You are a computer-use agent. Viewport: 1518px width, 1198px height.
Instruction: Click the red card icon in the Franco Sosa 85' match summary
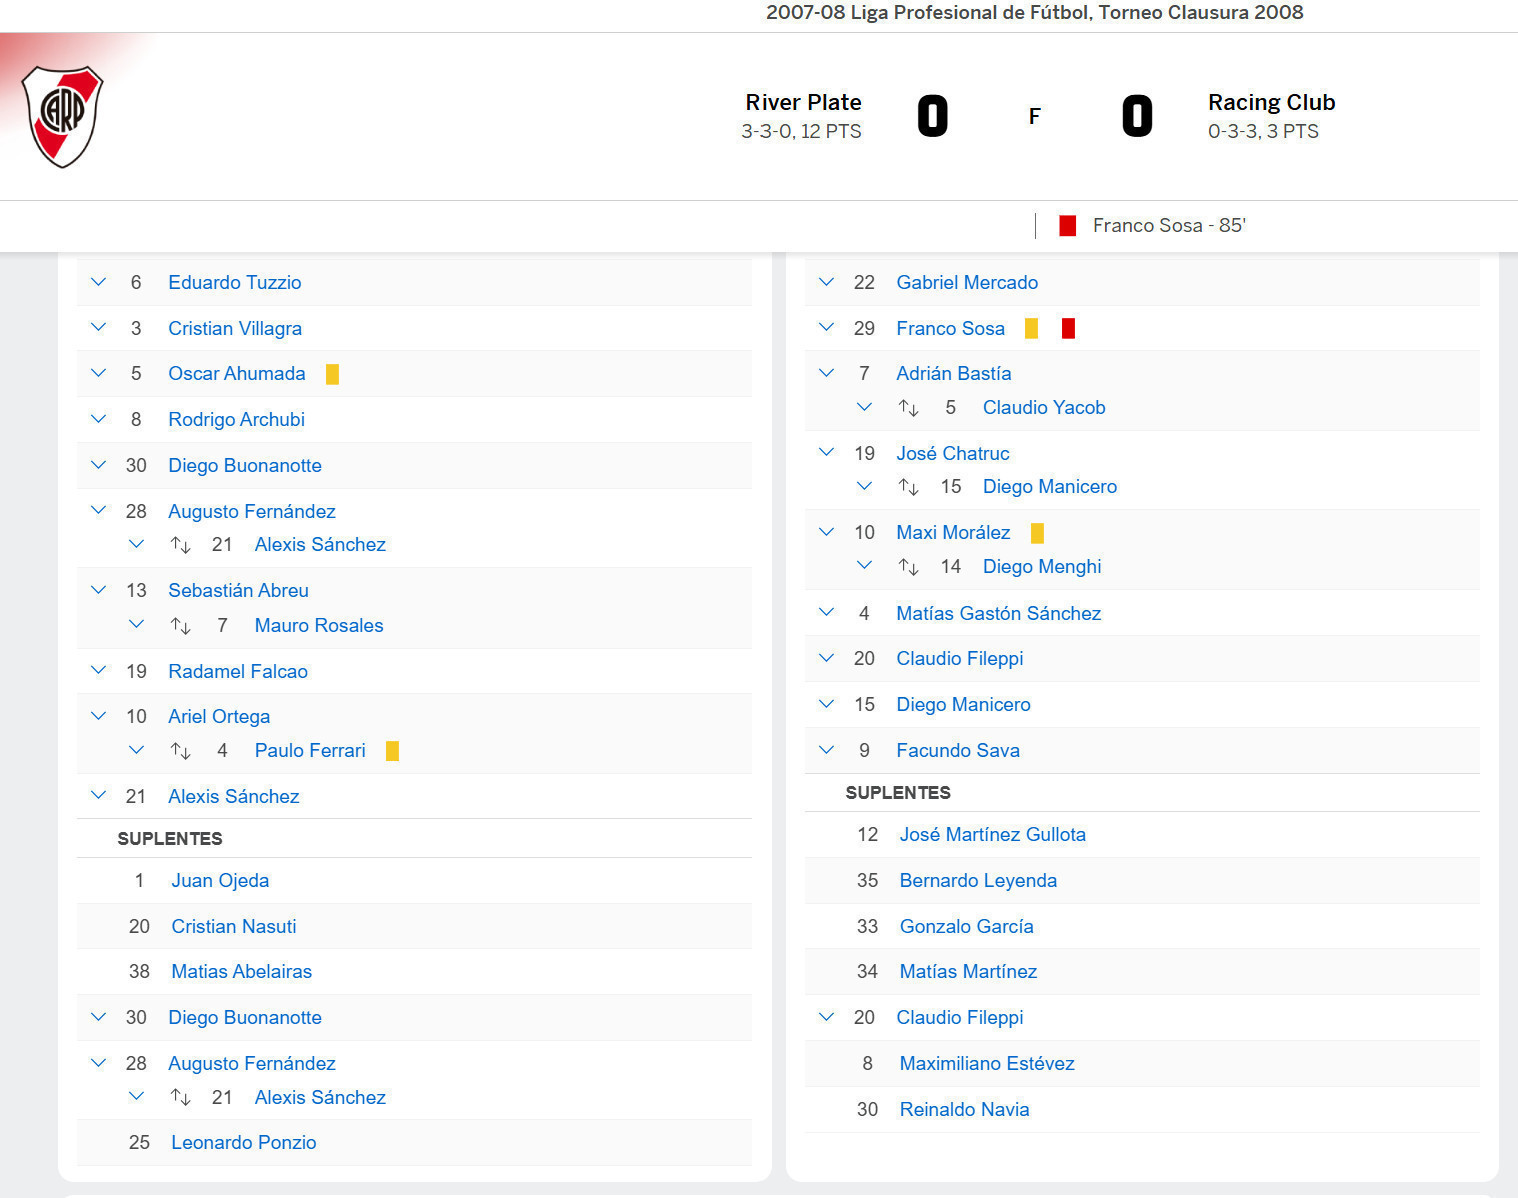(1067, 226)
